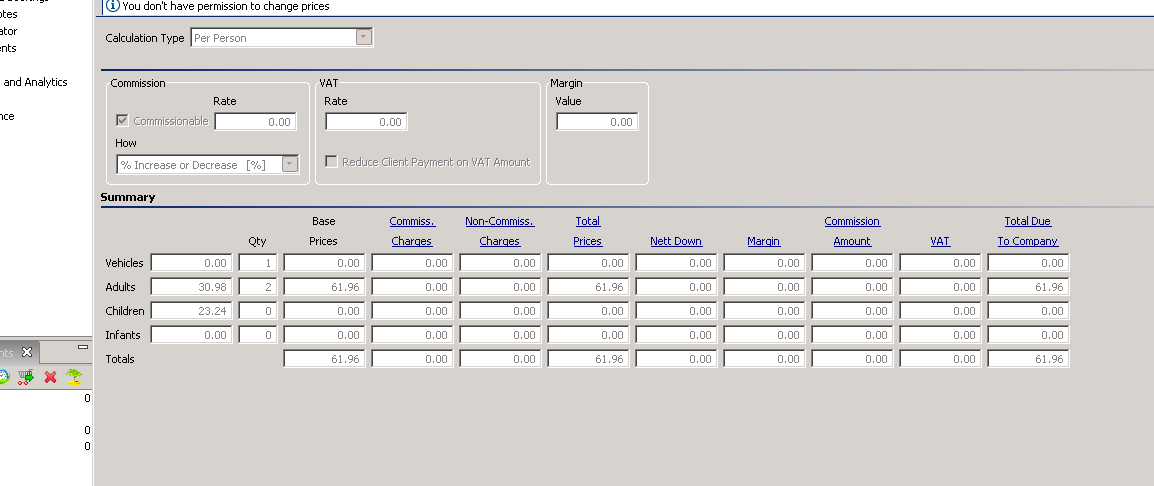Click the red X delete icon
Screen dimensions: 1154x486
[50, 377]
